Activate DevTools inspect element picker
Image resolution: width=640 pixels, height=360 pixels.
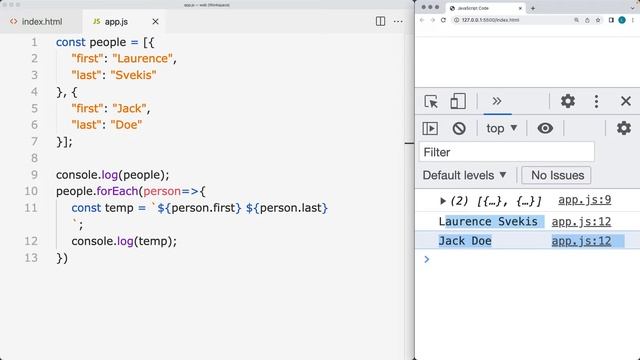pyautogui.click(x=431, y=101)
